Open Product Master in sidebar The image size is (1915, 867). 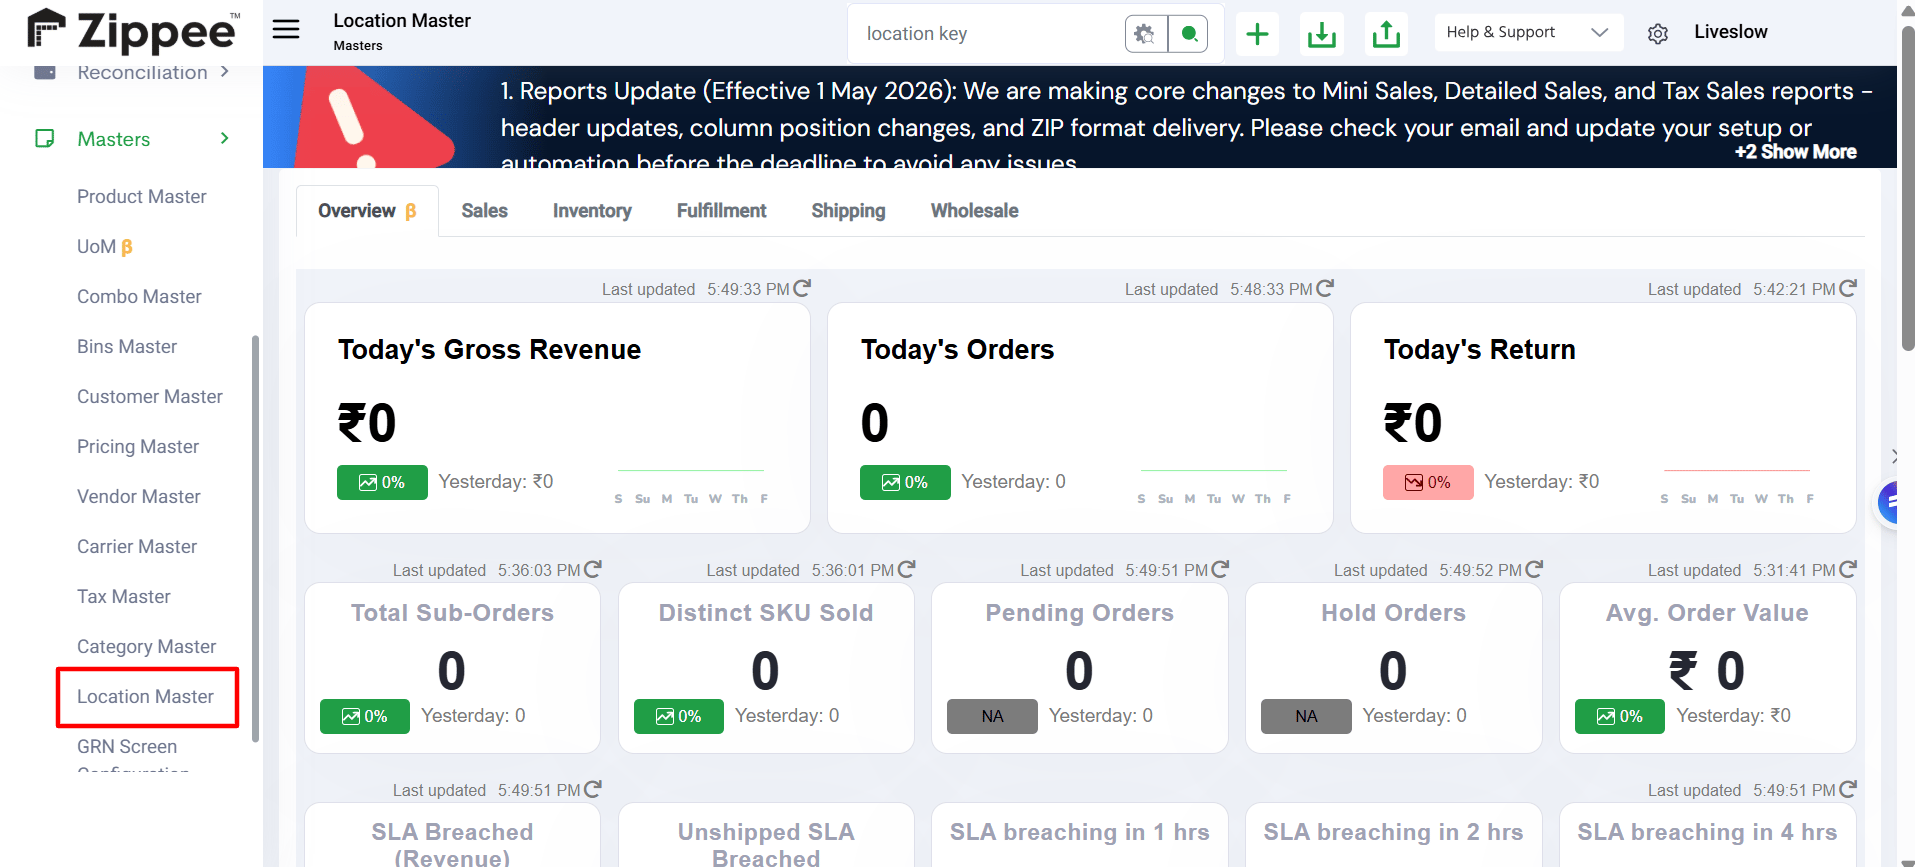pos(142,197)
